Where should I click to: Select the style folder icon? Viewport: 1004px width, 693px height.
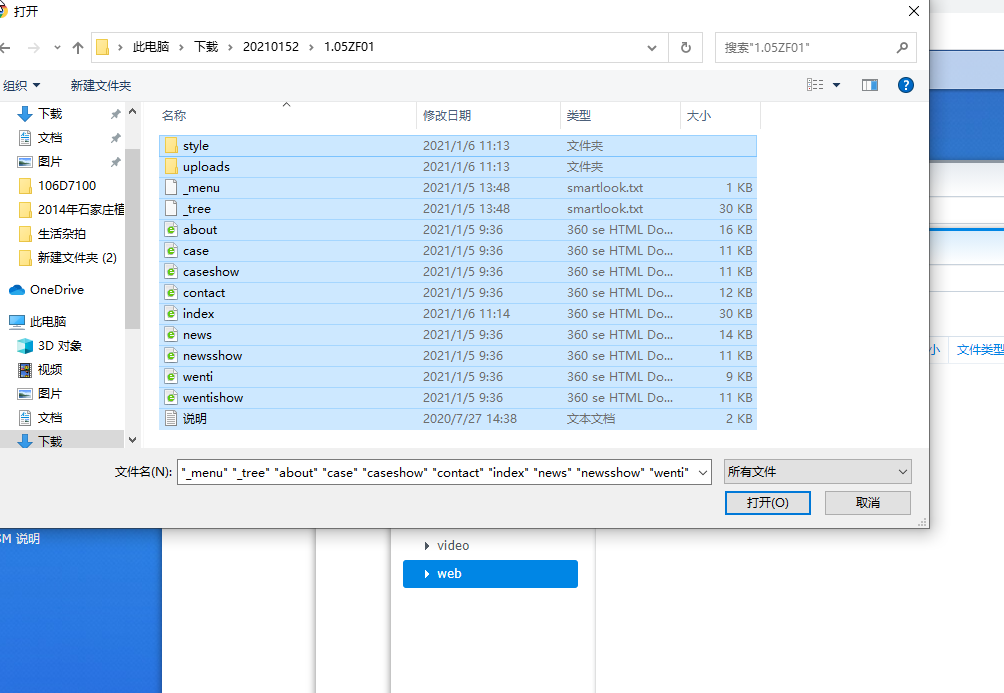pyautogui.click(x=171, y=146)
